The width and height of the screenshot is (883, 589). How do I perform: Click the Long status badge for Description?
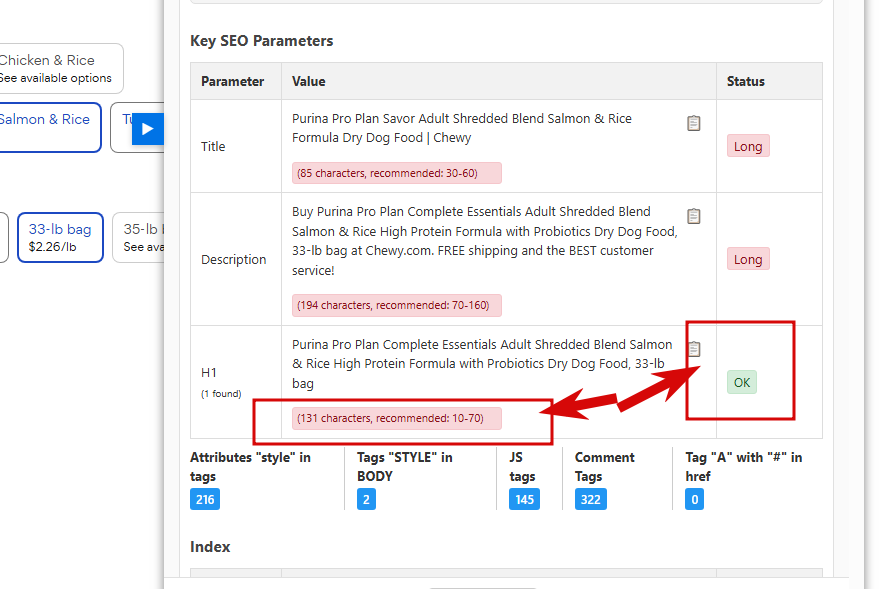tap(748, 259)
